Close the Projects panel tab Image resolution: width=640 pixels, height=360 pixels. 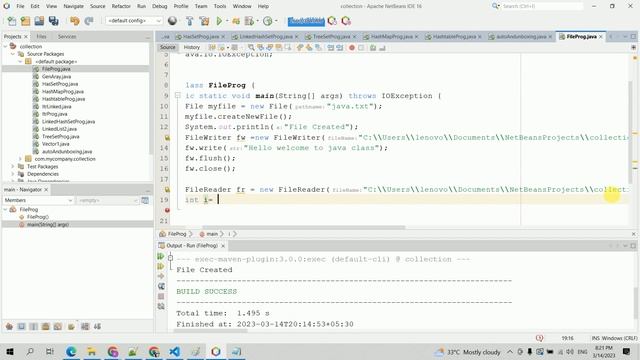pyautogui.click(x=26, y=37)
